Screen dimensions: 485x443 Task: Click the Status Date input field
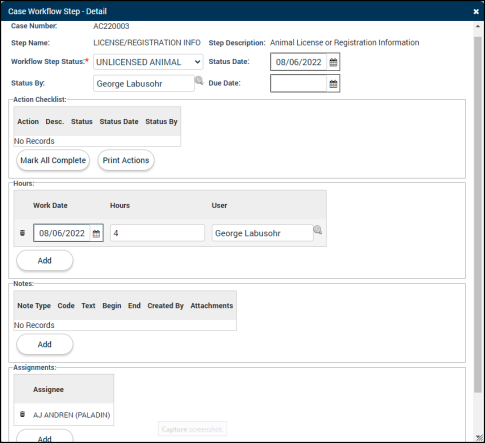(x=298, y=62)
